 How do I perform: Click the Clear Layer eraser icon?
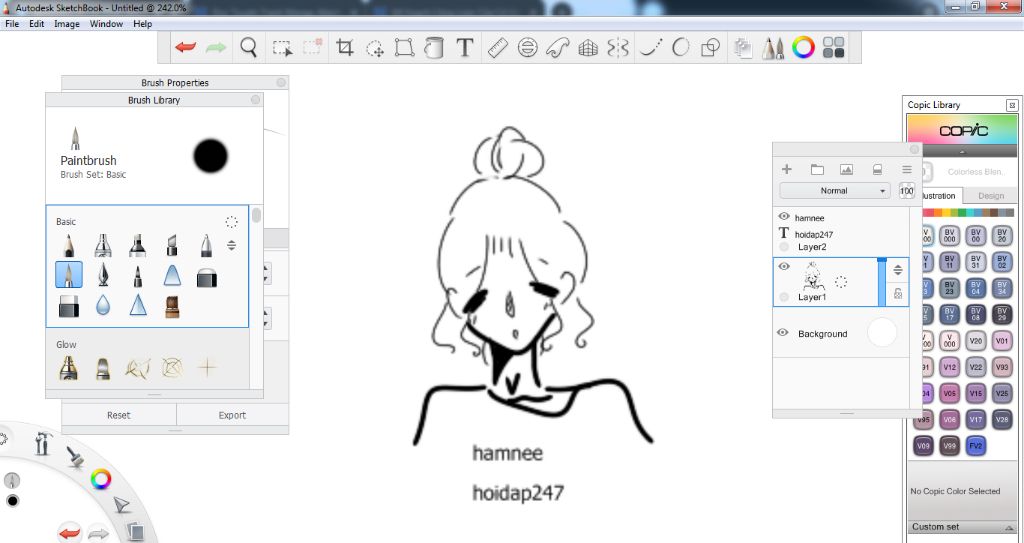click(x=877, y=169)
